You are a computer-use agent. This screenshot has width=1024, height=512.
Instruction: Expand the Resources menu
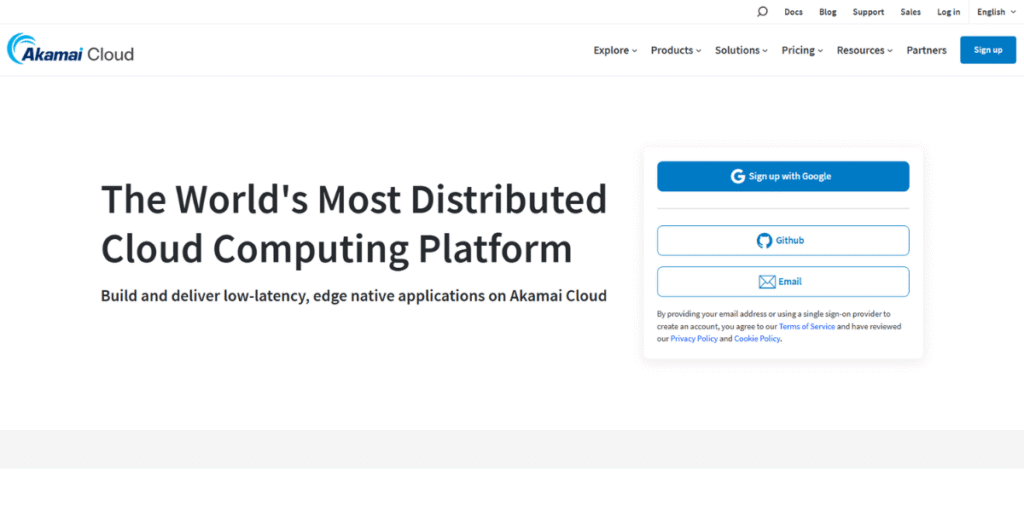[865, 50]
